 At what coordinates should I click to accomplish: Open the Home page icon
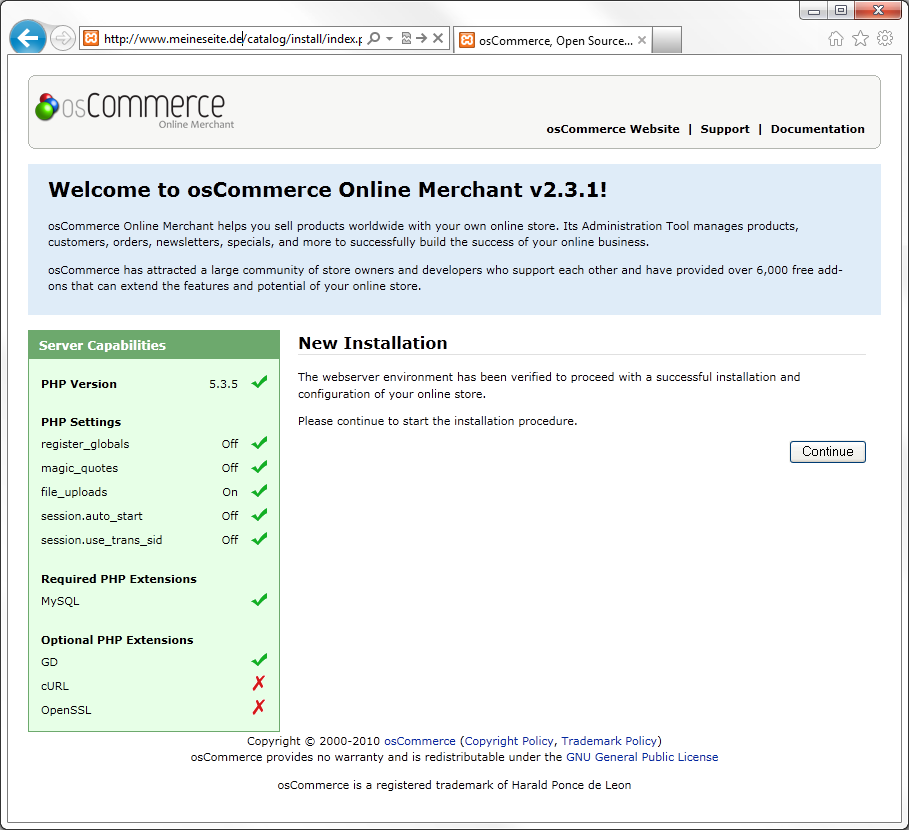coord(836,39)
